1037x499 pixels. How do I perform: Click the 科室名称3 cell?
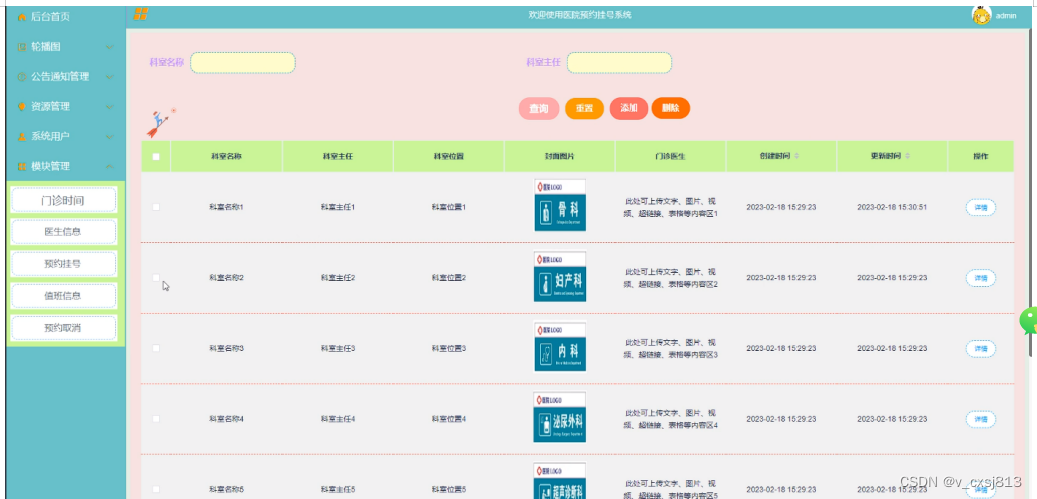point(227,348)
